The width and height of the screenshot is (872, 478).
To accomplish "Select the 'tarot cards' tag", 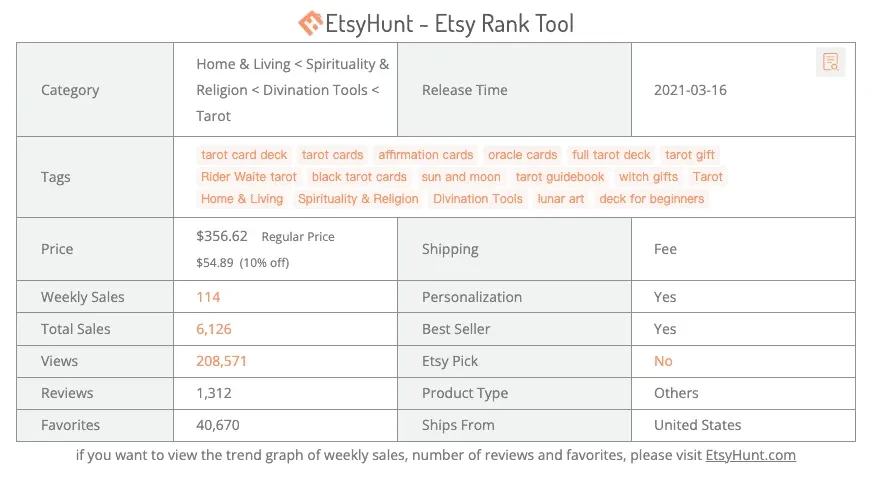I will 332,155.
